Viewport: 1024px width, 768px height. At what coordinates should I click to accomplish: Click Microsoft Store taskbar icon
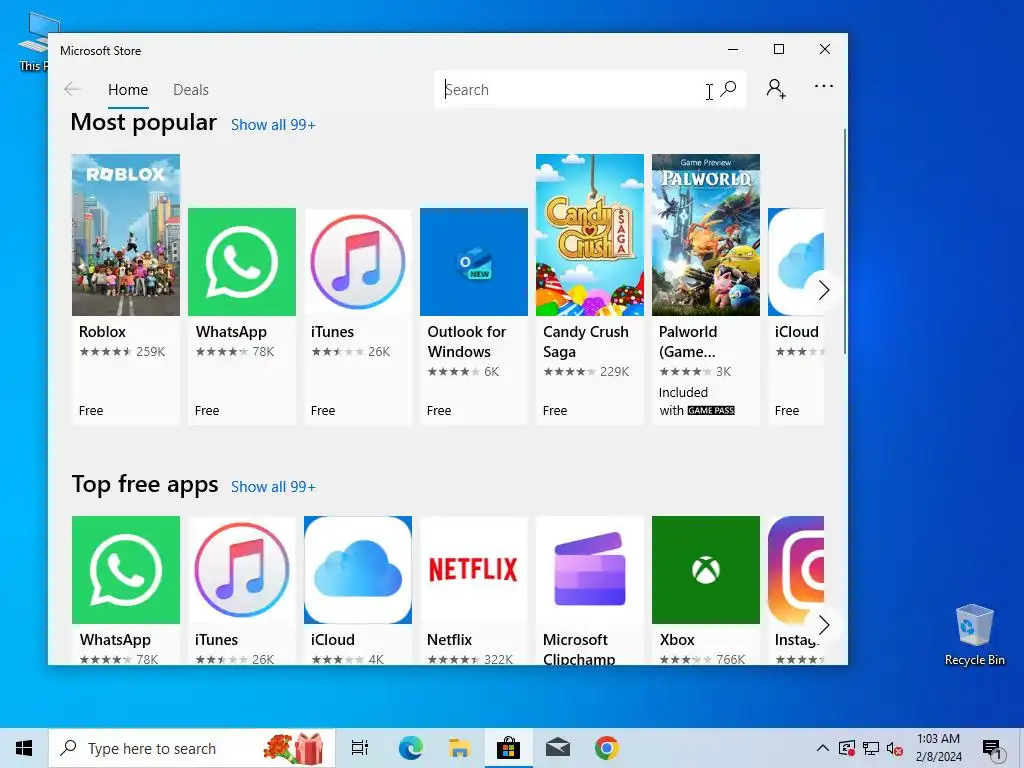click(x=508, y=748)
